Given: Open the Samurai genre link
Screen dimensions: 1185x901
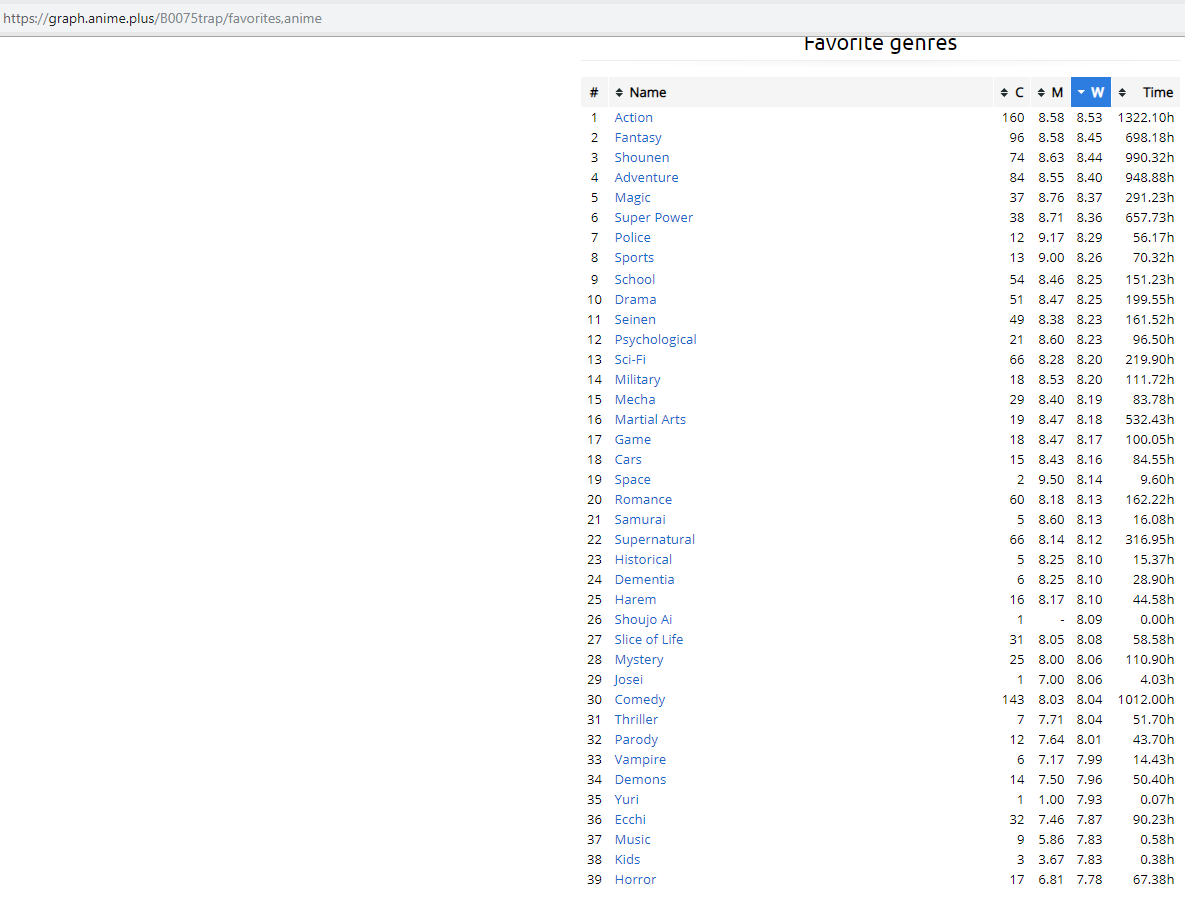Looking at the screenshot, I should 640,520.
